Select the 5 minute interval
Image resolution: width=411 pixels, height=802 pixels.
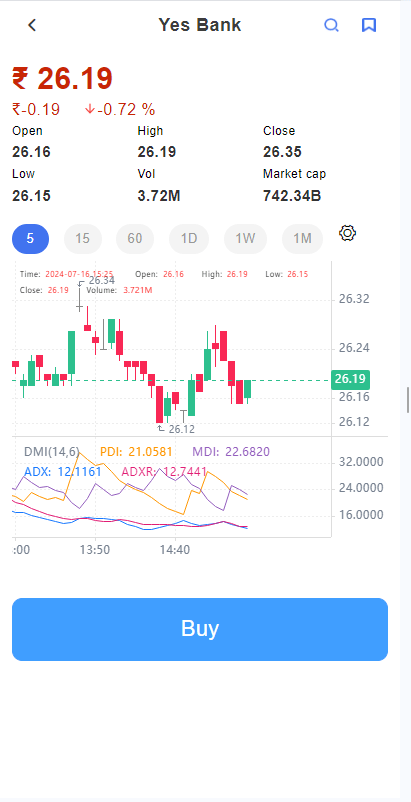[x=31, y=239]
